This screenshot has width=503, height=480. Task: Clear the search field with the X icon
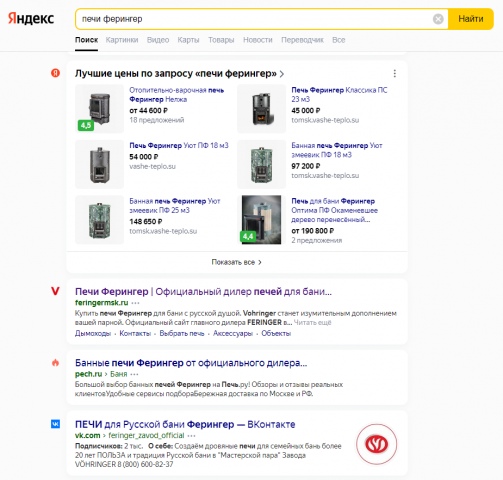pyautogui.click(x=438, y=19)
